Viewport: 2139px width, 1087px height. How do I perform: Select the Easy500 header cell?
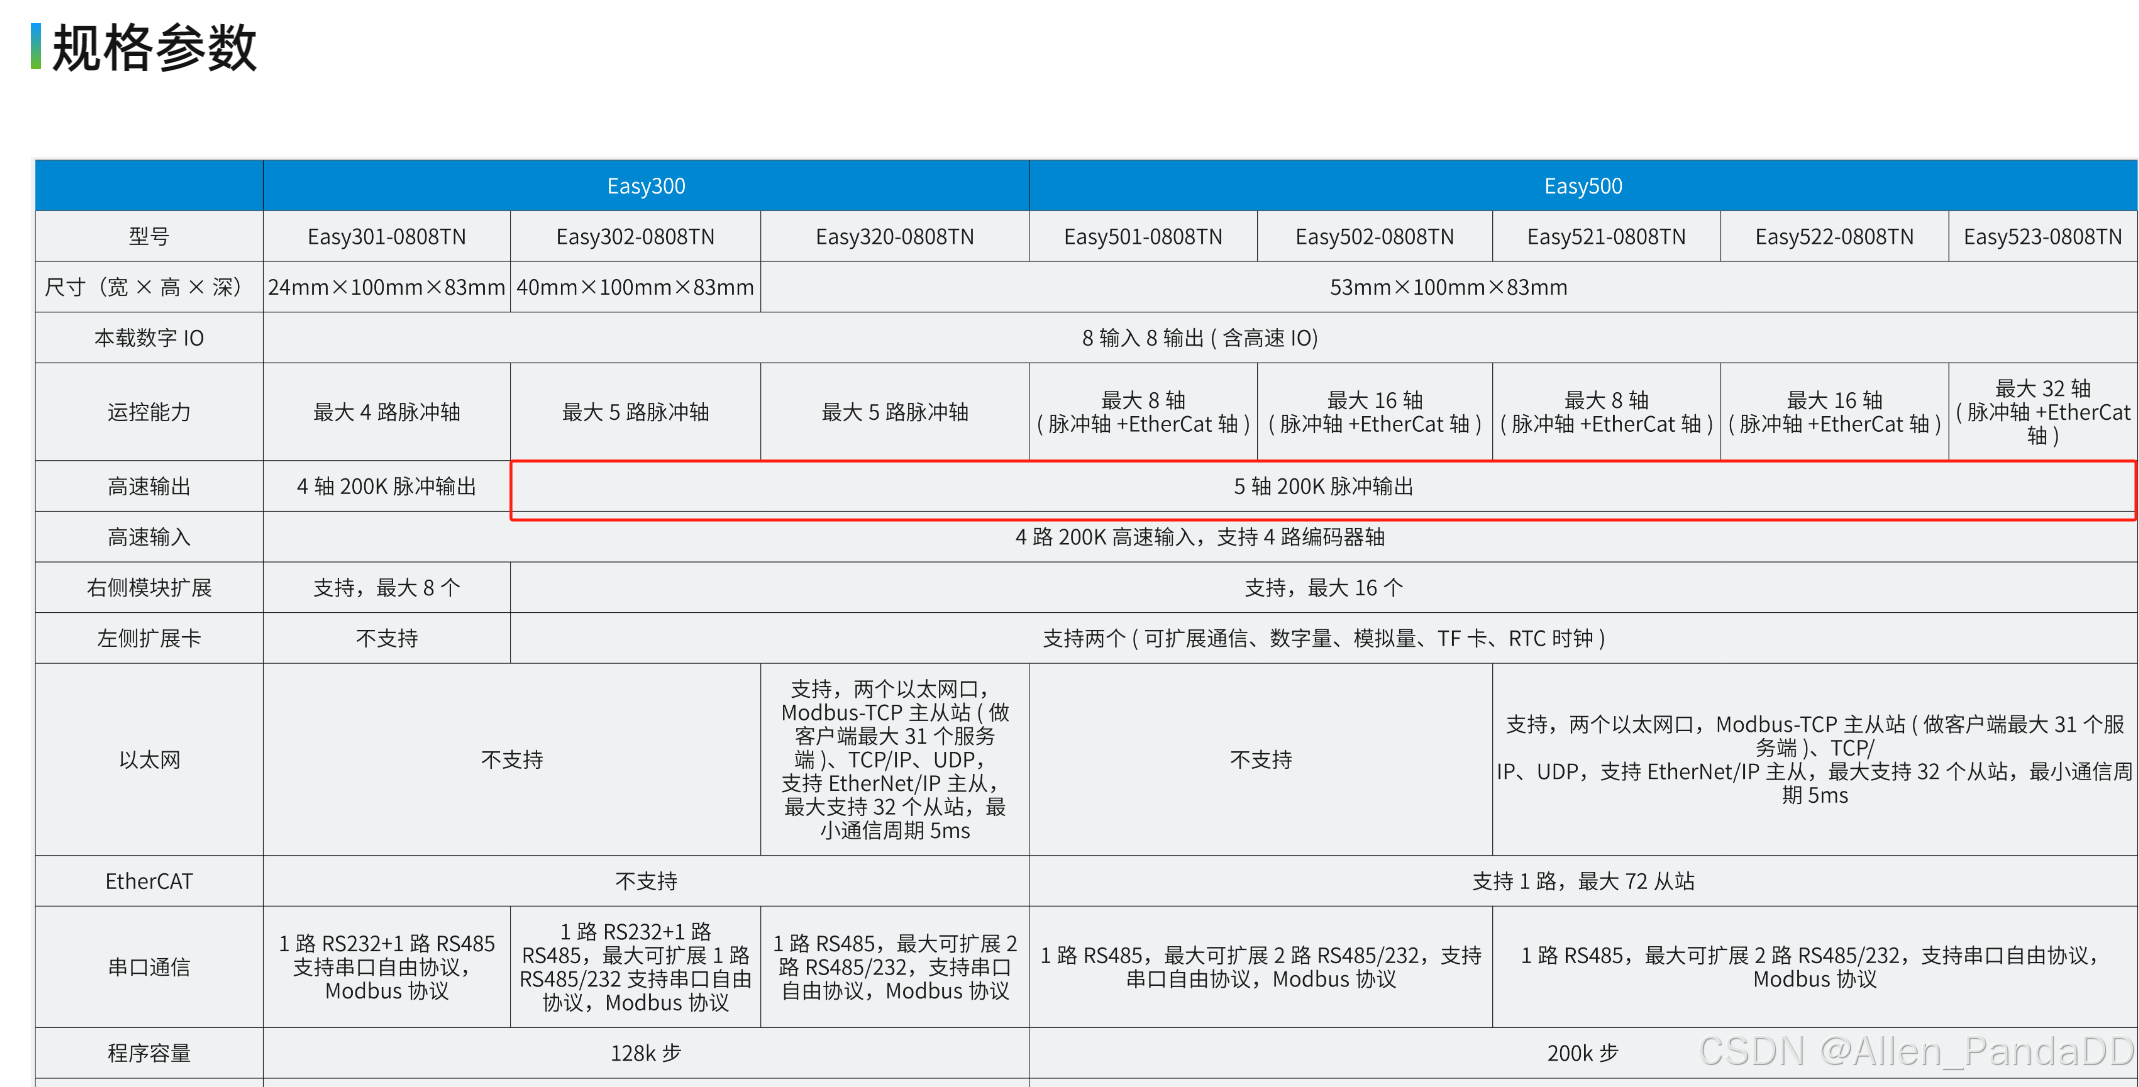coord(1583,186)
